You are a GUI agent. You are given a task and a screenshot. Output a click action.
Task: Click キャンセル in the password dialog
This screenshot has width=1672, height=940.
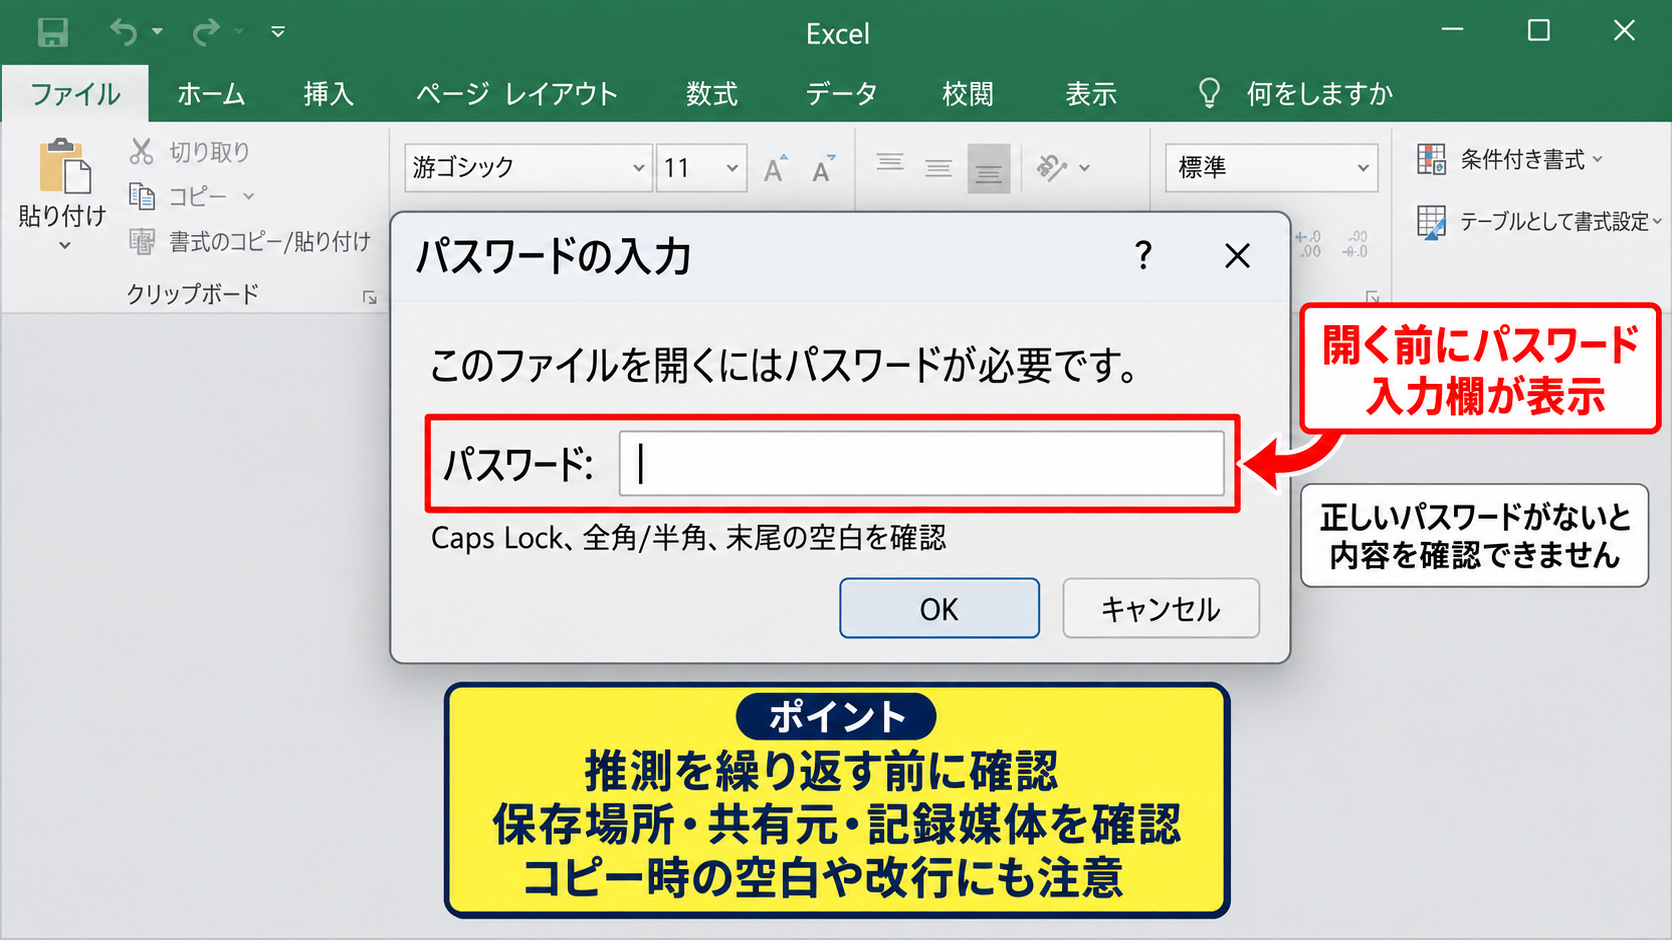coord(1161,608)
